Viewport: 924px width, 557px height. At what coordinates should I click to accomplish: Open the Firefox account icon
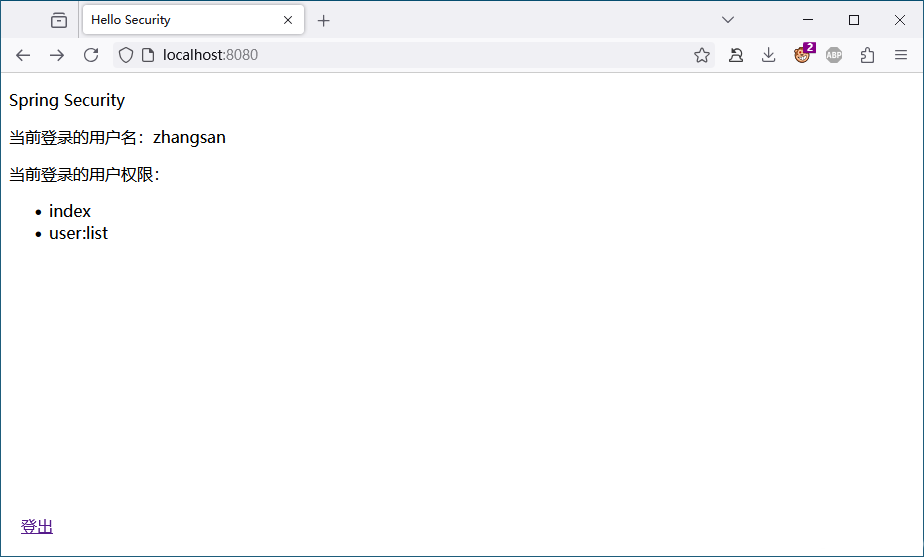(735, 55)
